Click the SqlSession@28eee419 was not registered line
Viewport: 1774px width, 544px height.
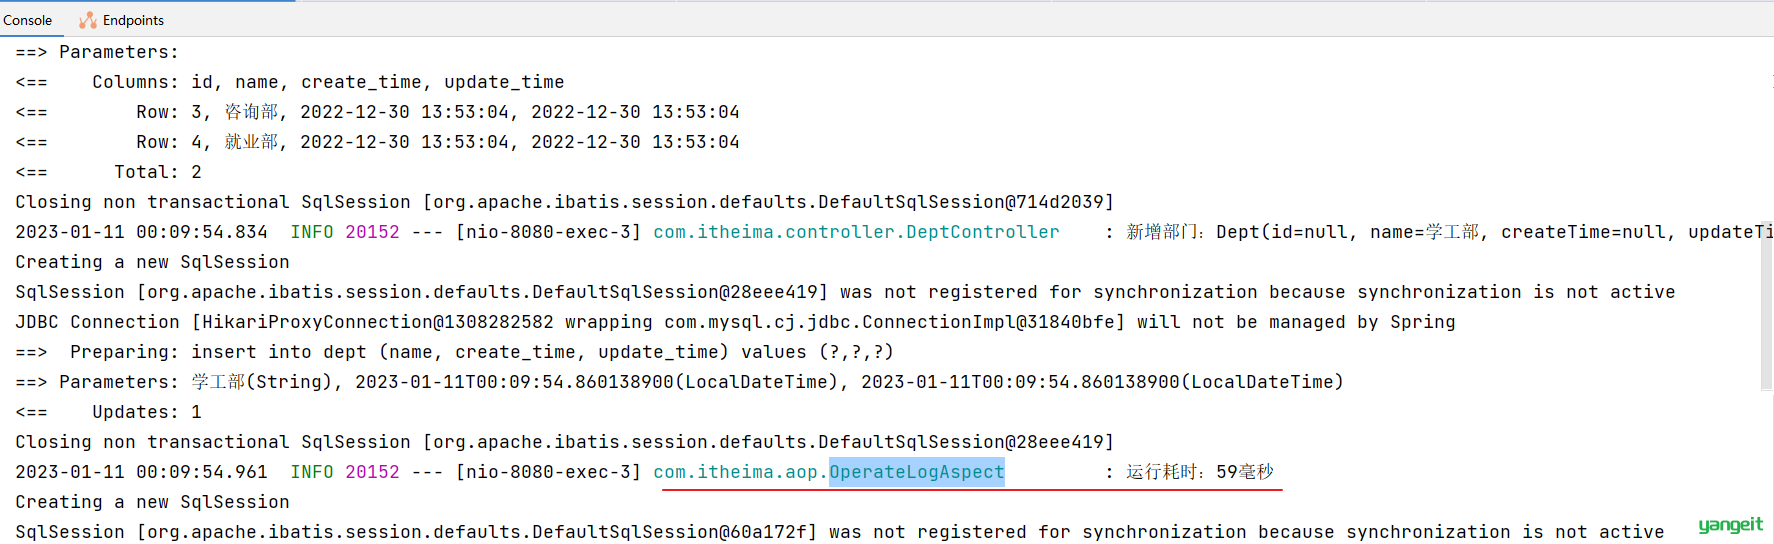tap(845, 292)
